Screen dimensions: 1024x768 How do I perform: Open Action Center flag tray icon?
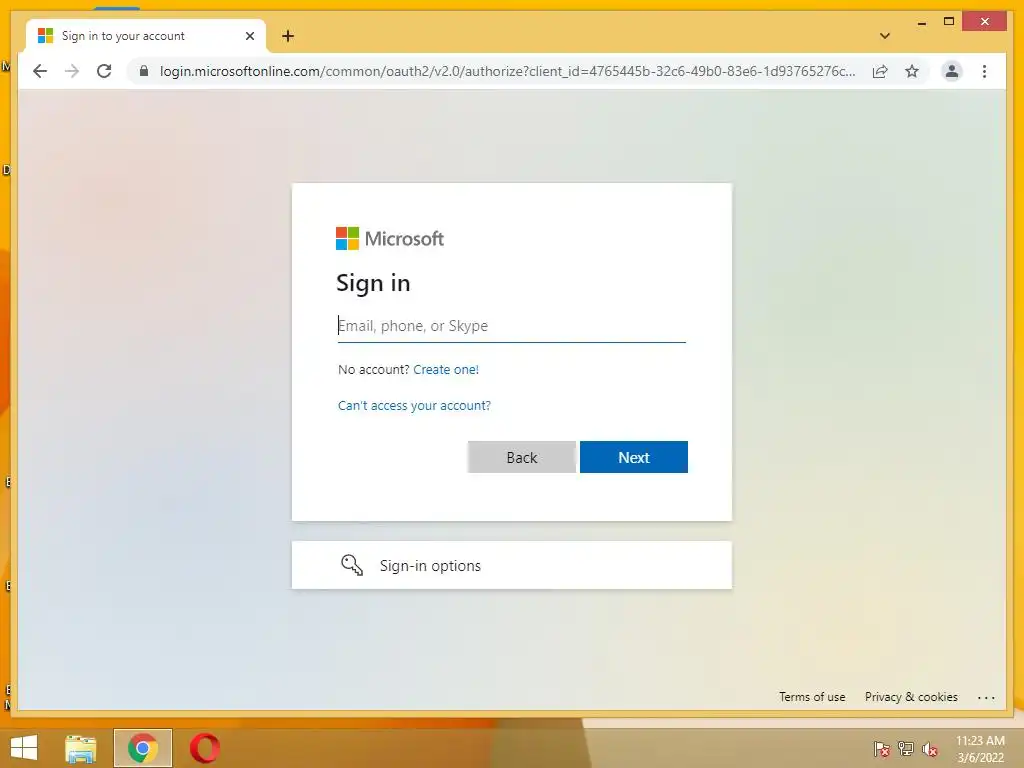pyautogui.click(x=882, y=749)
